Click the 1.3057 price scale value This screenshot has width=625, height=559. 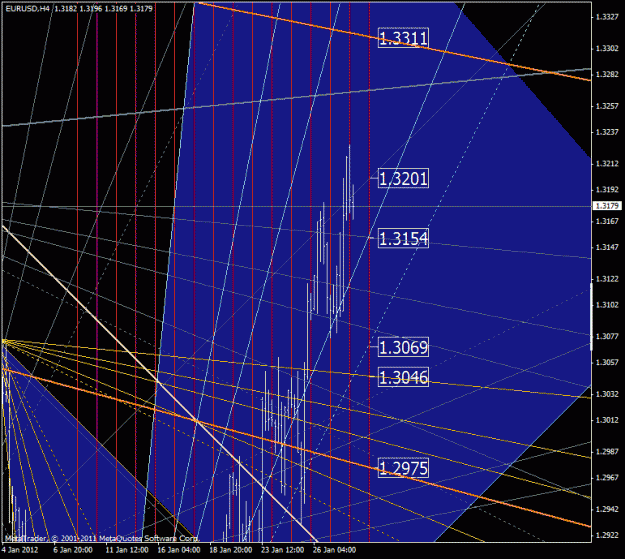607,362
